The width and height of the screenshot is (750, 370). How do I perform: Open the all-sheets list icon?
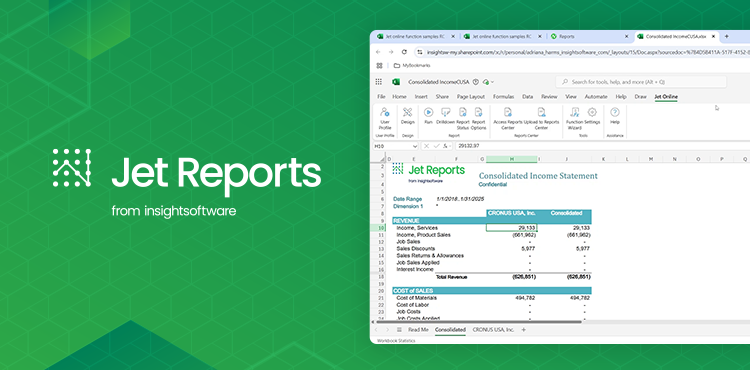399,330
